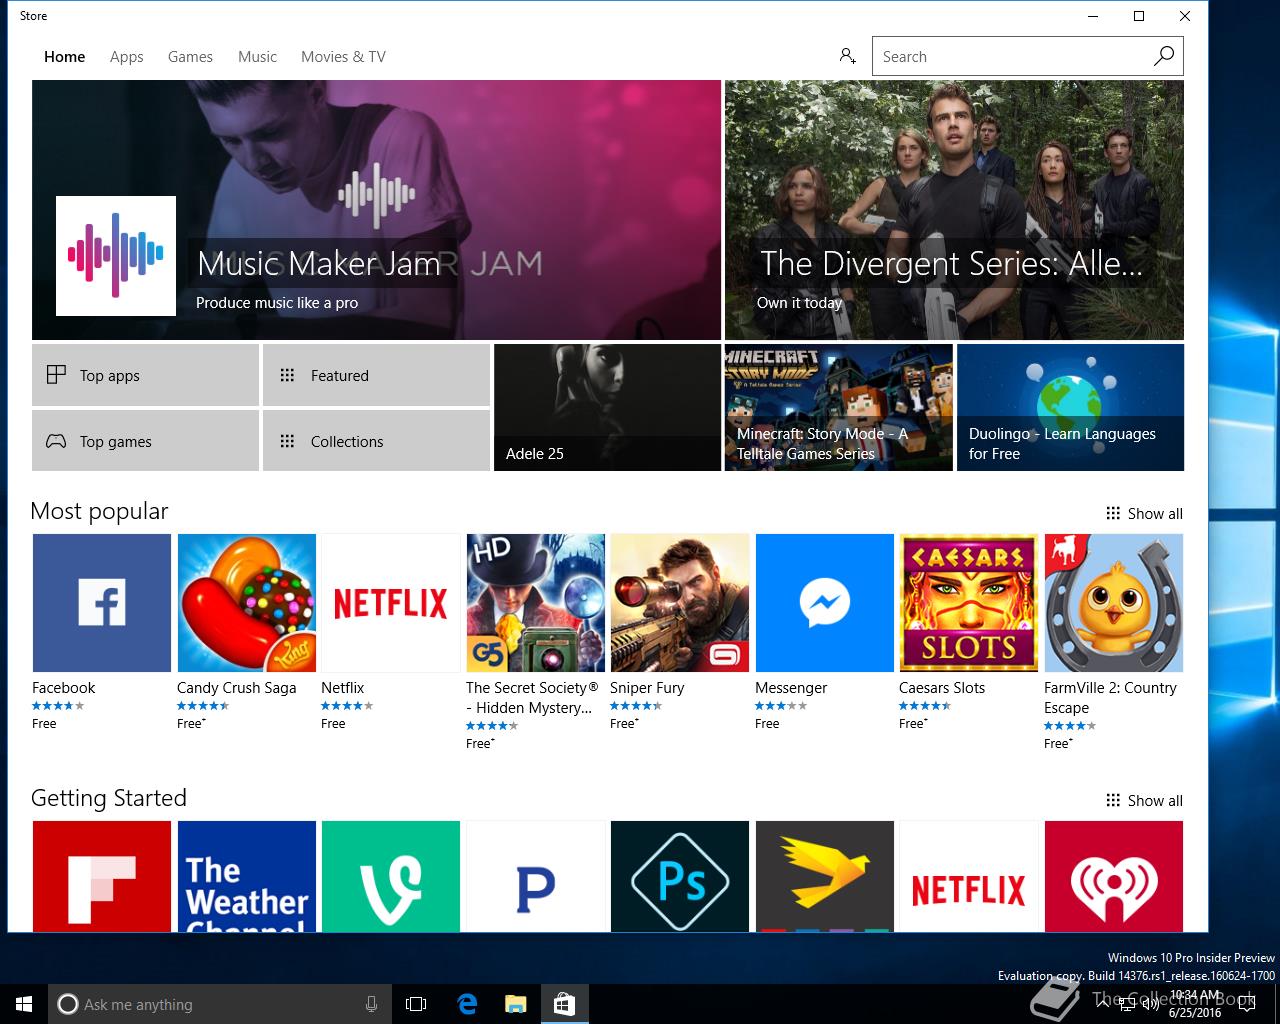Switch to the Games tab
This screenshot has height=1024, width=1280.
tap(190, 56)
